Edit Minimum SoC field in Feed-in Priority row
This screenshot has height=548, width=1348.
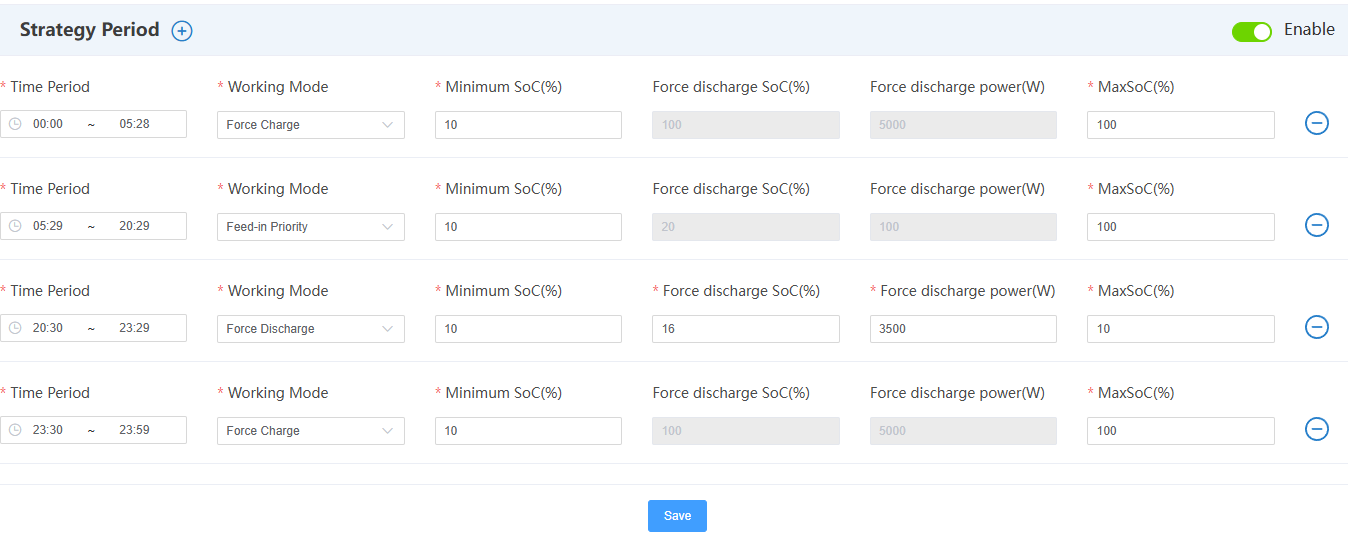click(528, 227)
